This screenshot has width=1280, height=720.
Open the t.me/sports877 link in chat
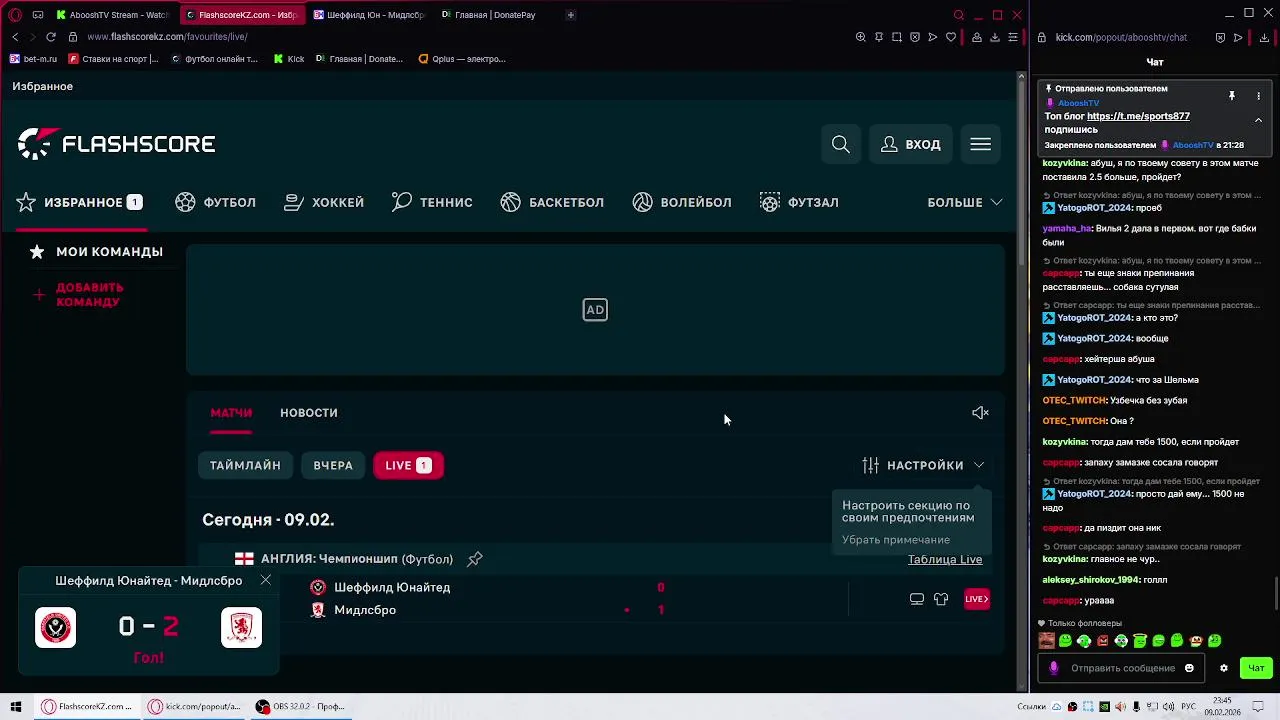click(x=1138, y=116)
